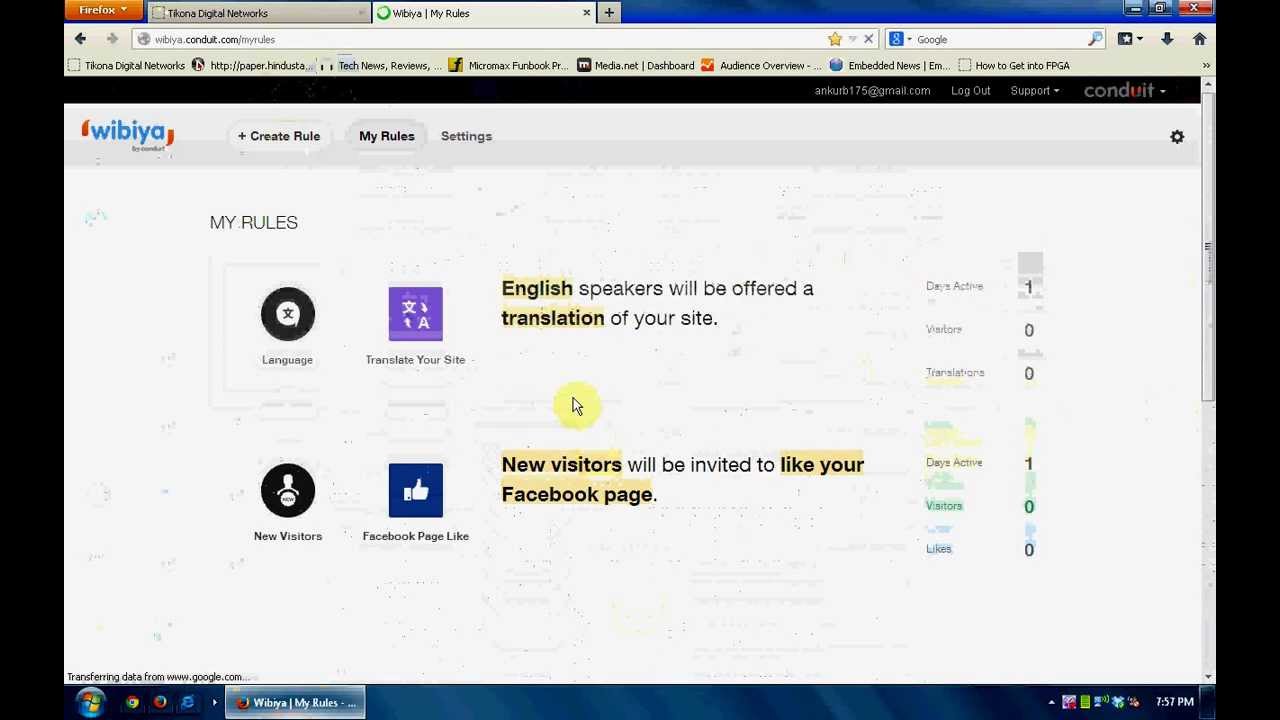The image size is (1280, 720).
Task: Expand quick launch overflow arrow
Action: [214, 702]
